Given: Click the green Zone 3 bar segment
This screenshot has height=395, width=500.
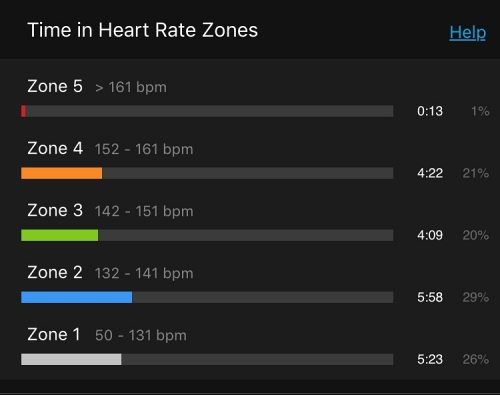Looking at the screenshot, I should (60, 235).
